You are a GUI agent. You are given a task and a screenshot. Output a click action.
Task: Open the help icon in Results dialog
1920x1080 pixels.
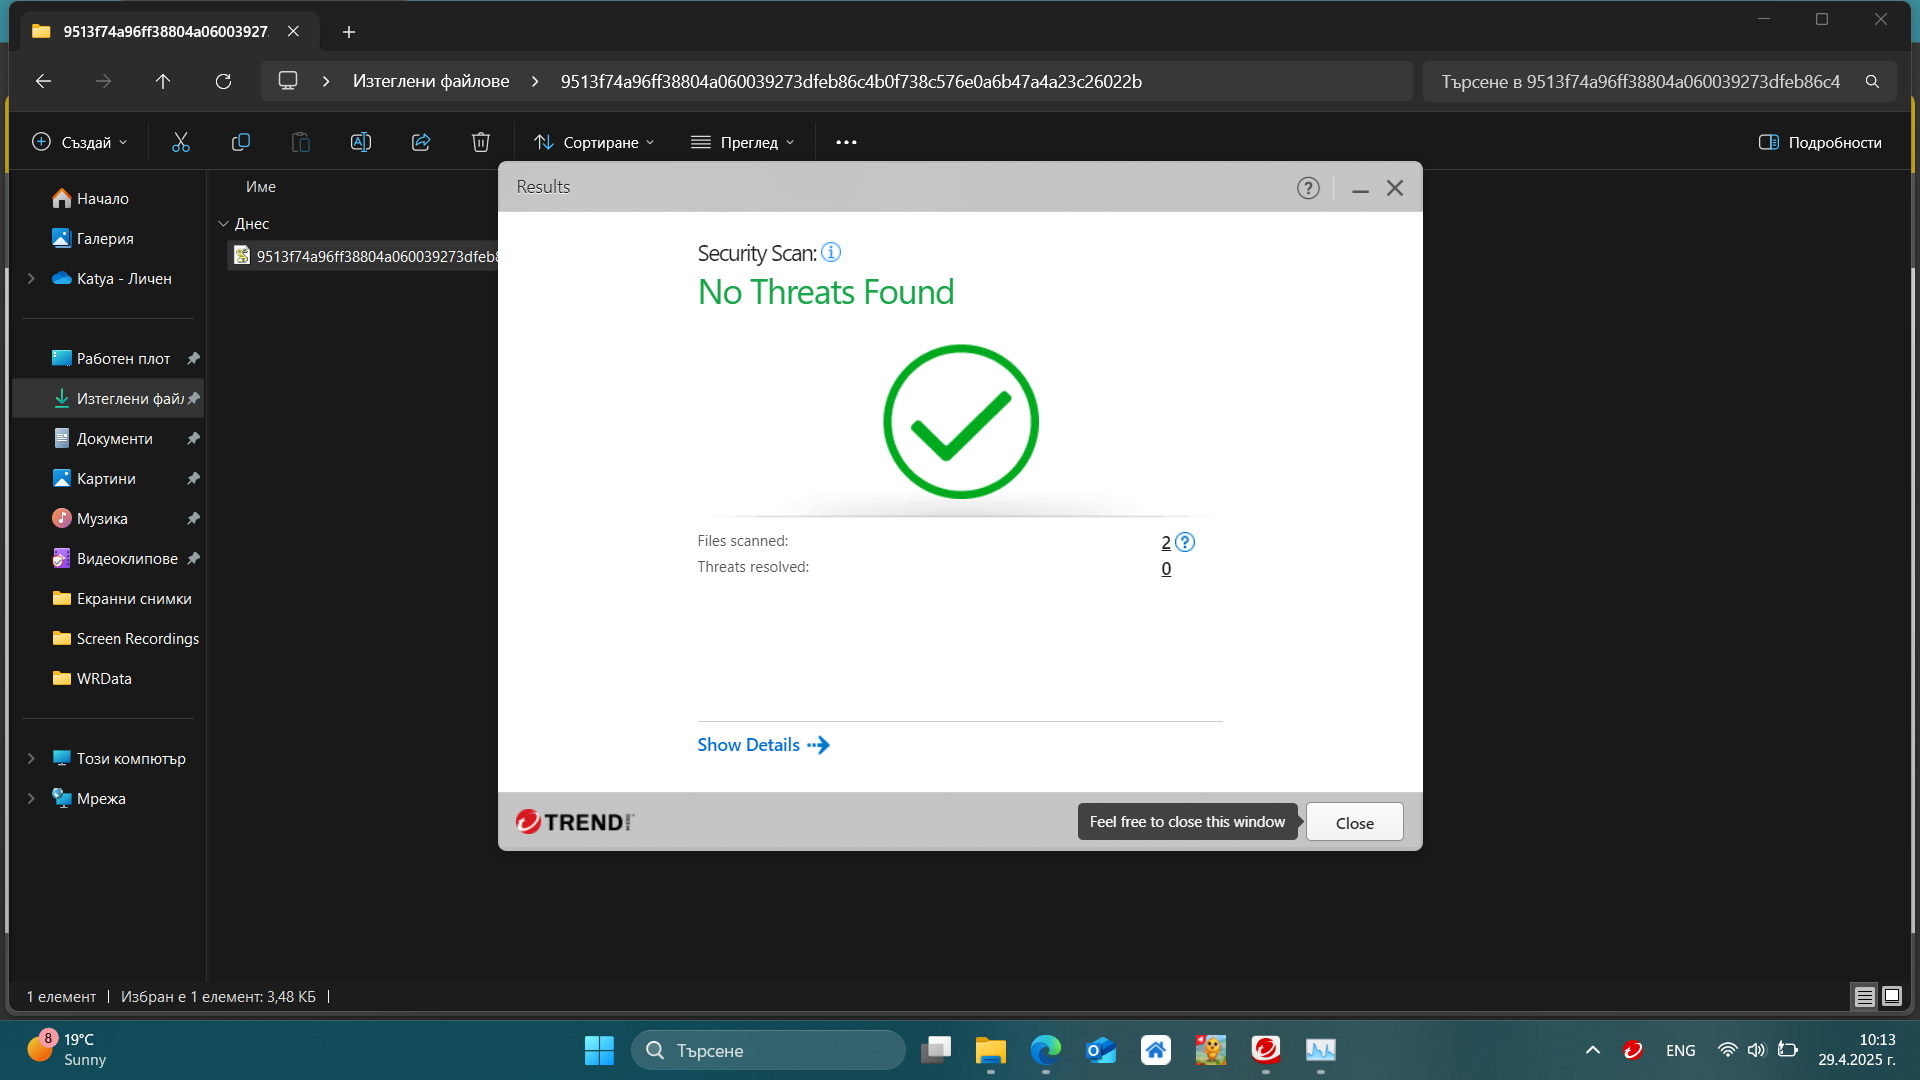(1308, 188)
